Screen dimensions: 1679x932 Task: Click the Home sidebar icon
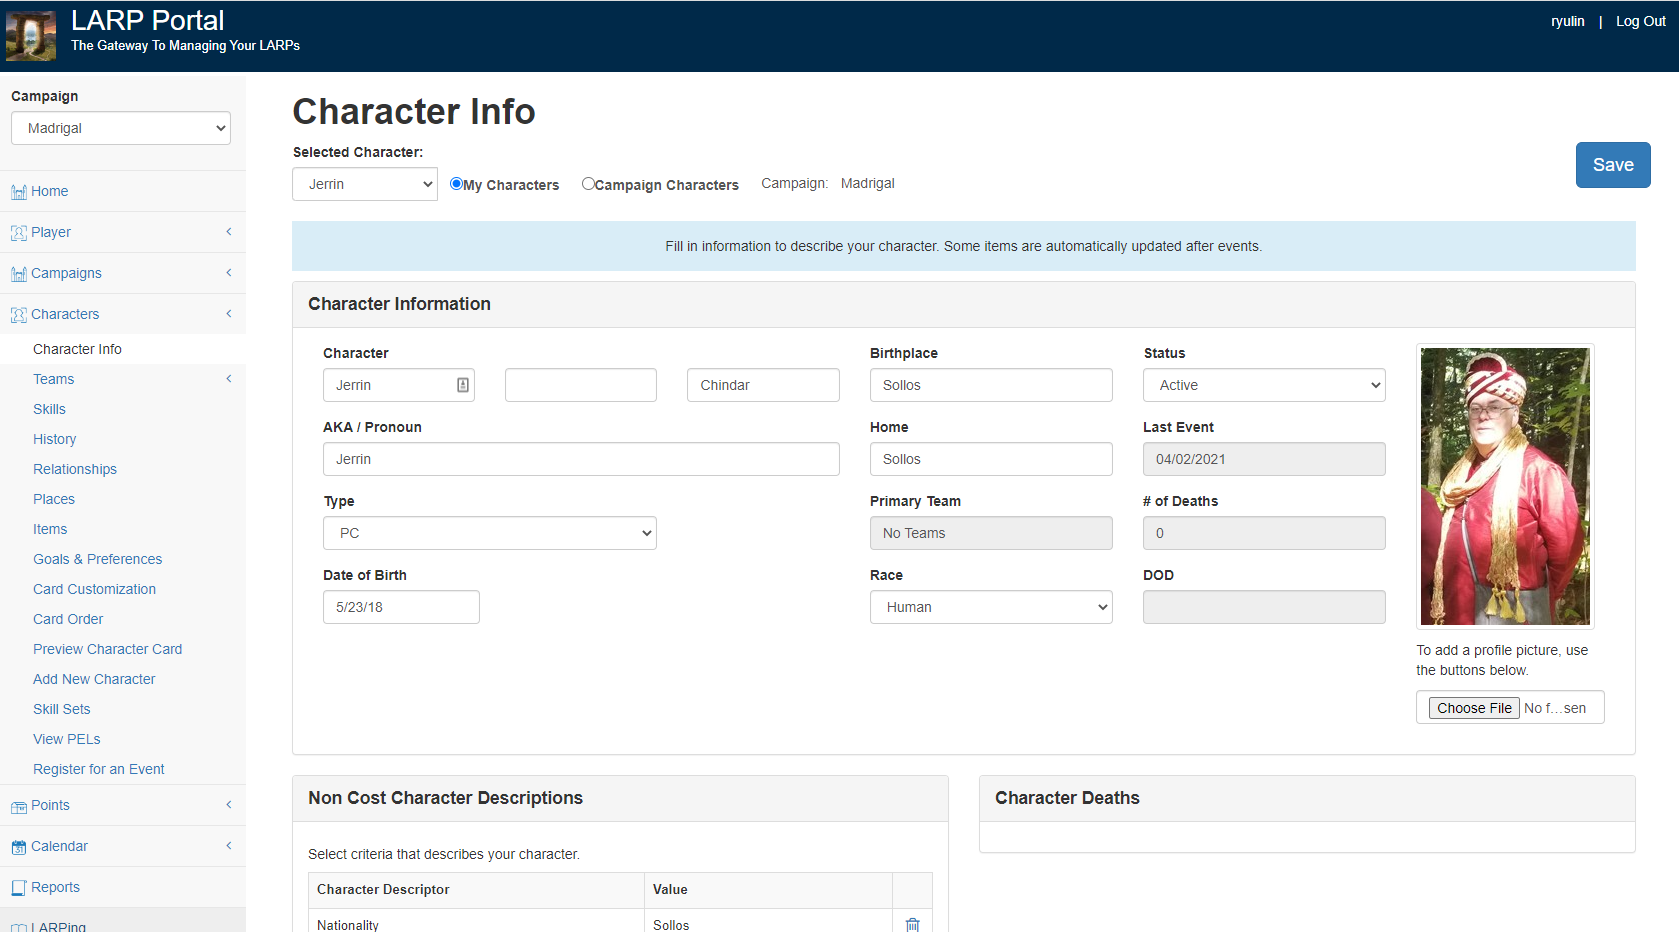pyautogui.click(x=18, y=192)
